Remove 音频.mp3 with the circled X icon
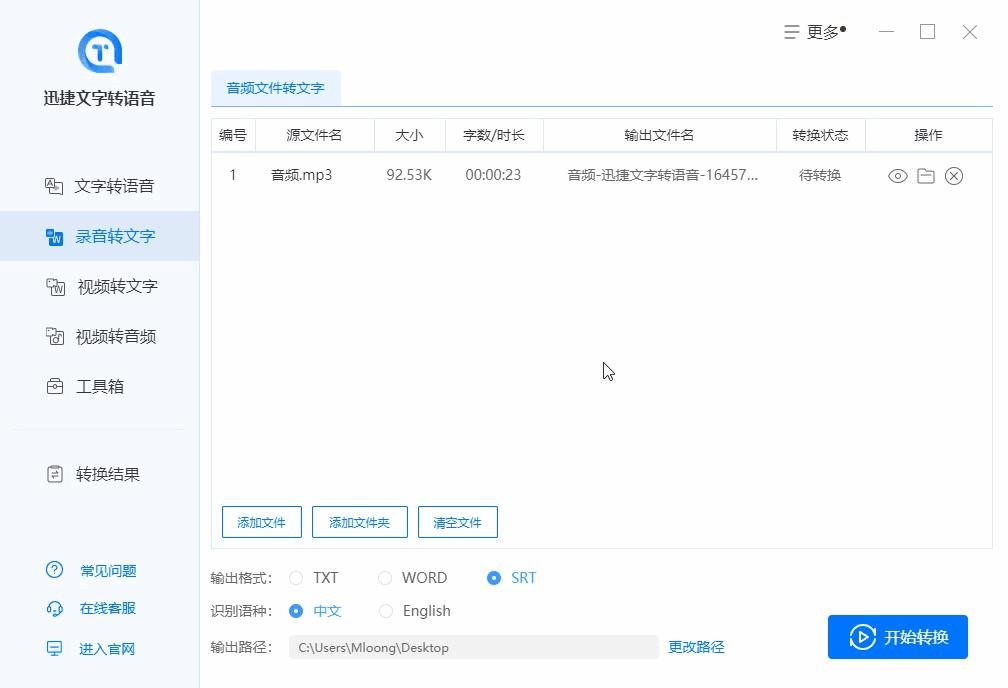Viewport: 1008px width, 688px height. click(x=954, y=176)
